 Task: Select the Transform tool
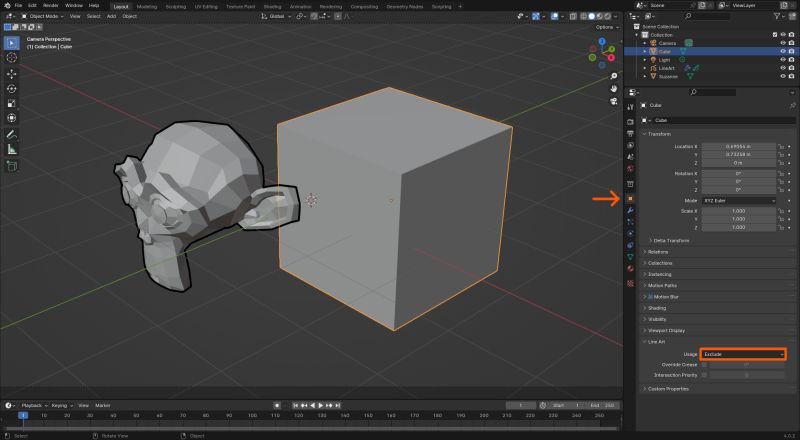[x=12, y=118]
